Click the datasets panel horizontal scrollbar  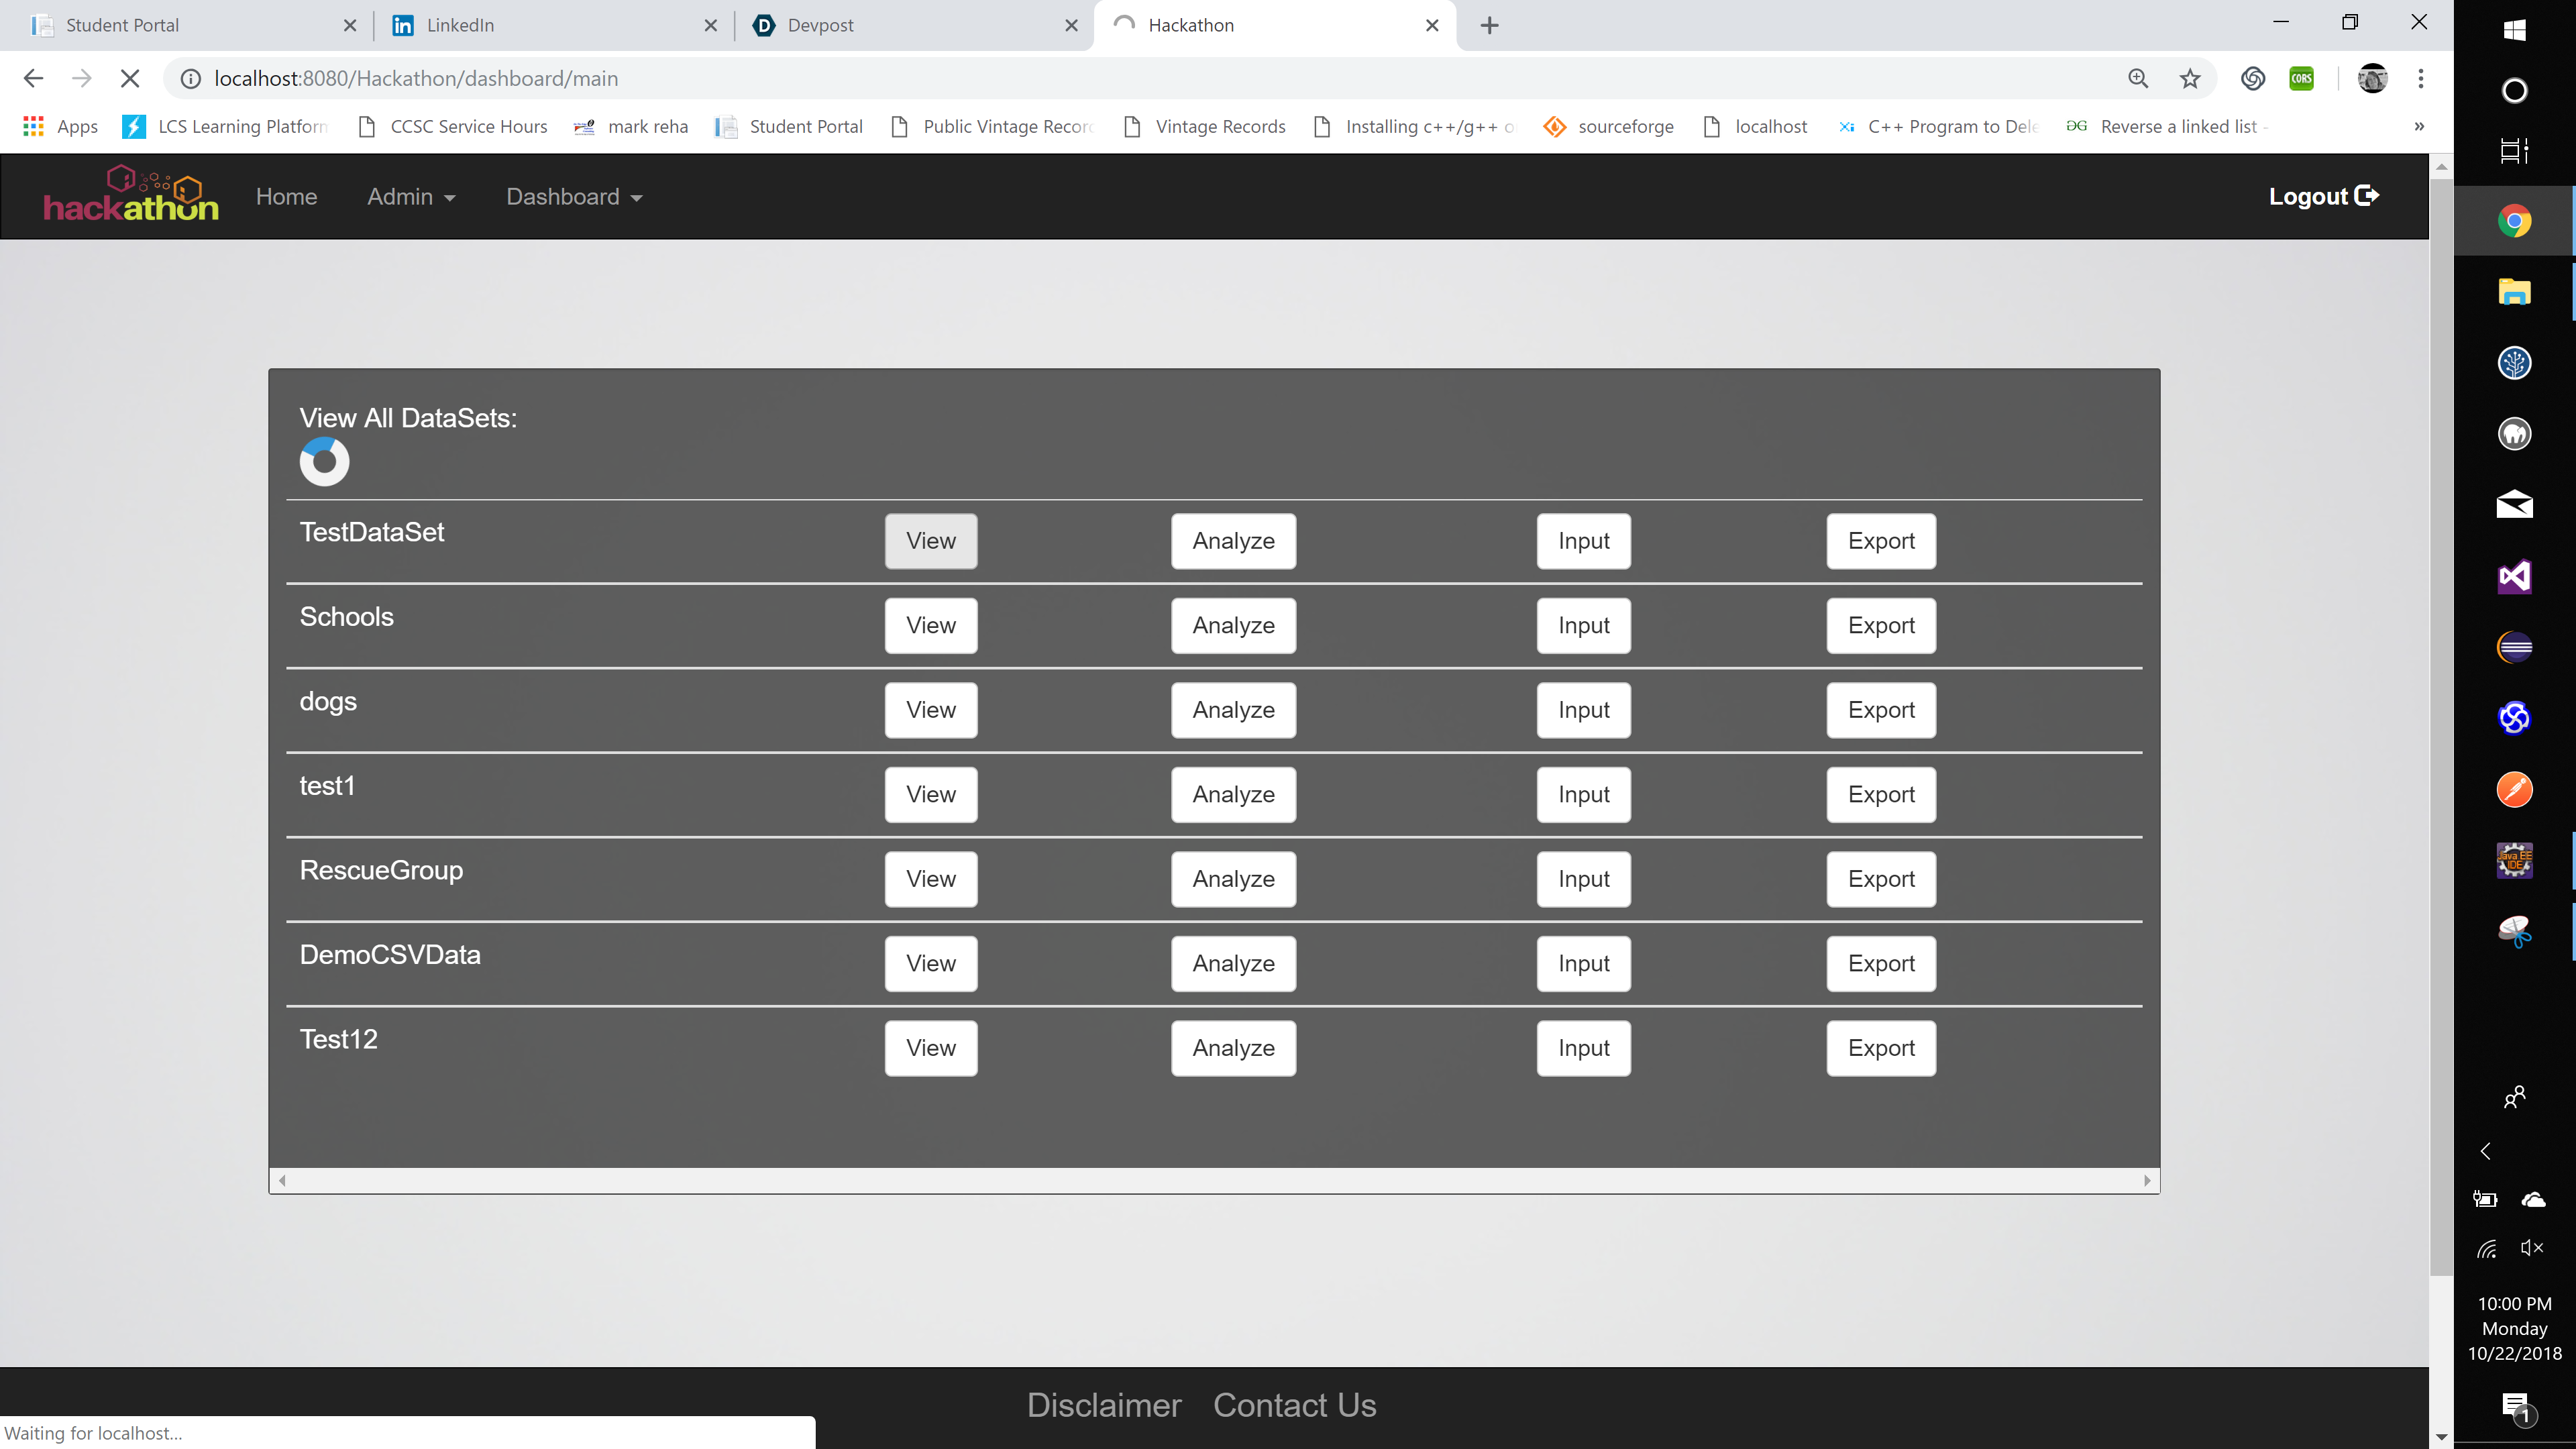tap(1214, 1180)
